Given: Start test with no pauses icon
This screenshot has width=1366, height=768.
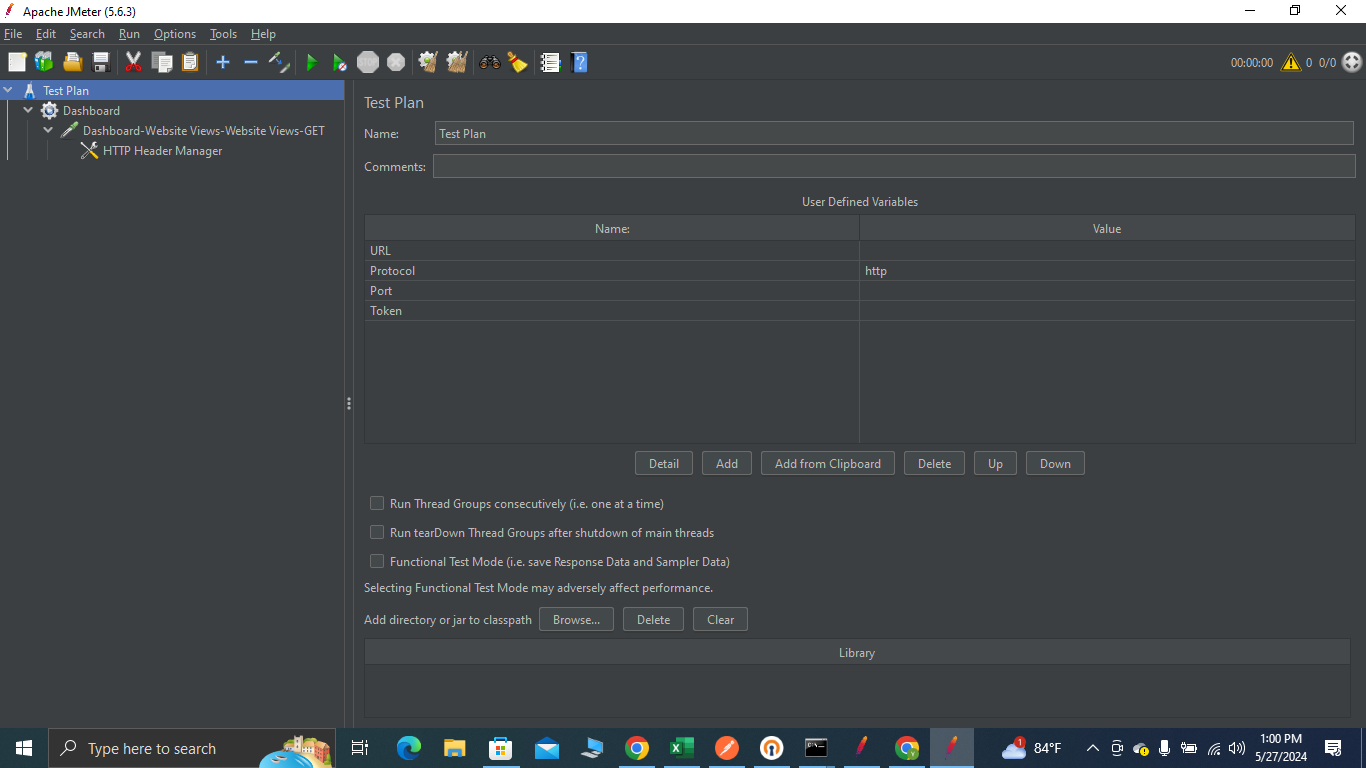Looking at the screenshot, I should (x=340, y=62).
